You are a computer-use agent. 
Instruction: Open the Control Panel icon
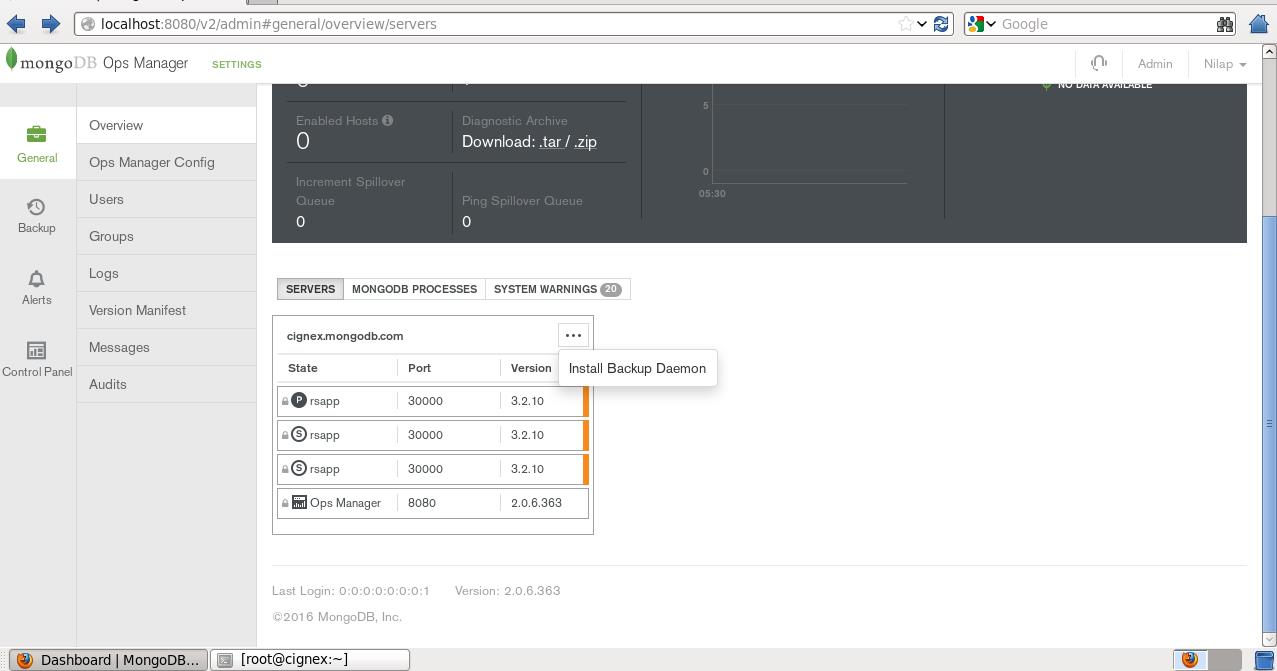[36, 350]
